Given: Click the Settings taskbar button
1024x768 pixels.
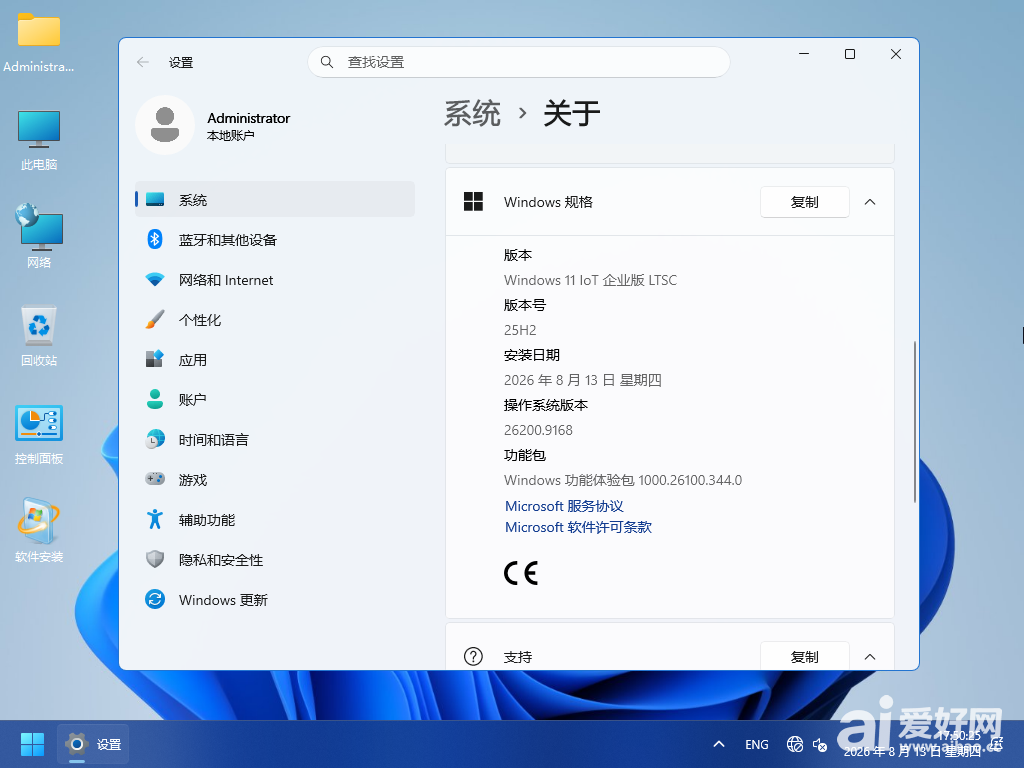Looking at the screenshot, I should tap(93, 744).
